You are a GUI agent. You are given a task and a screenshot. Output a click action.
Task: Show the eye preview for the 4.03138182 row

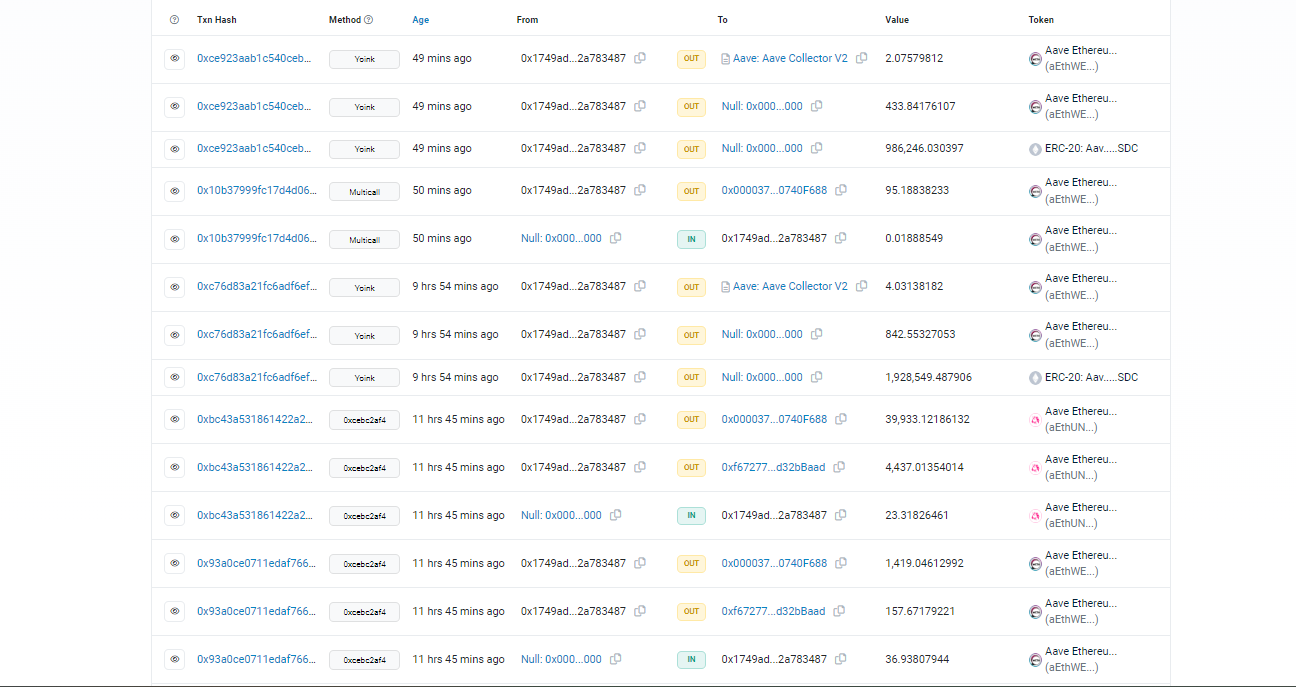pos(175,287)
